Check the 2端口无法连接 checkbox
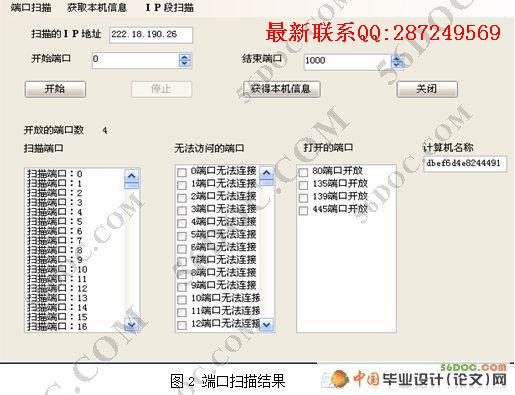515x395 pixels. tap(182, 198)
